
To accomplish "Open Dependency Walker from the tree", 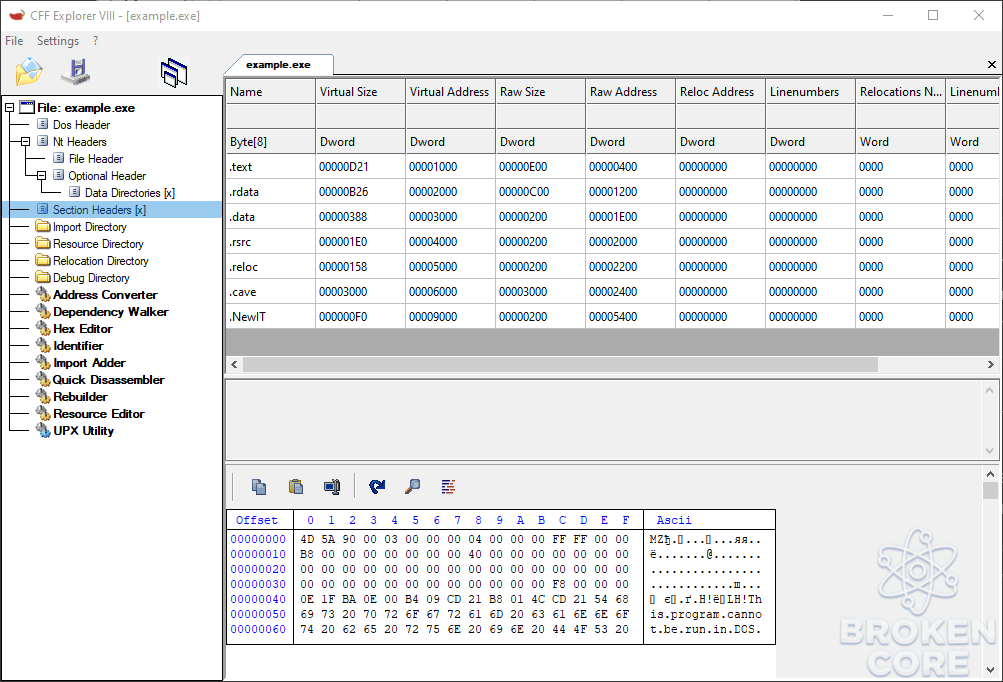I will [111, 312].
